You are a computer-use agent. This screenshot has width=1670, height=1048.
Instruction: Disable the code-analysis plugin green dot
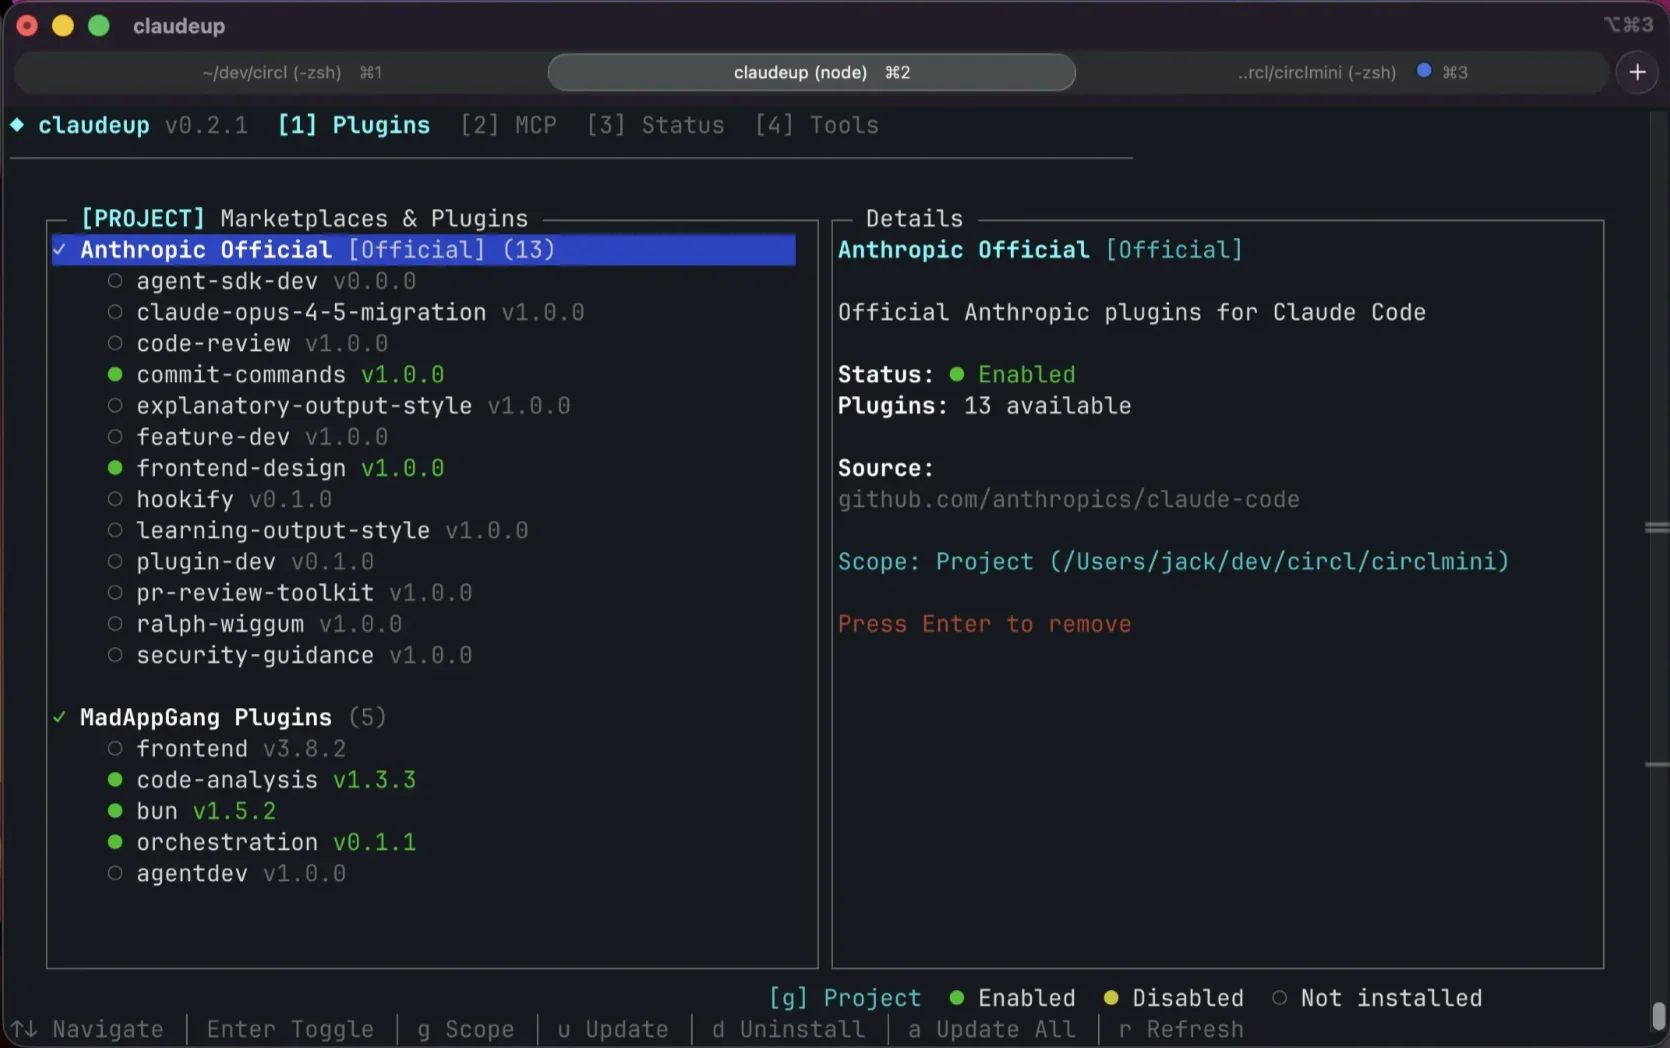(x=115, y=779)
